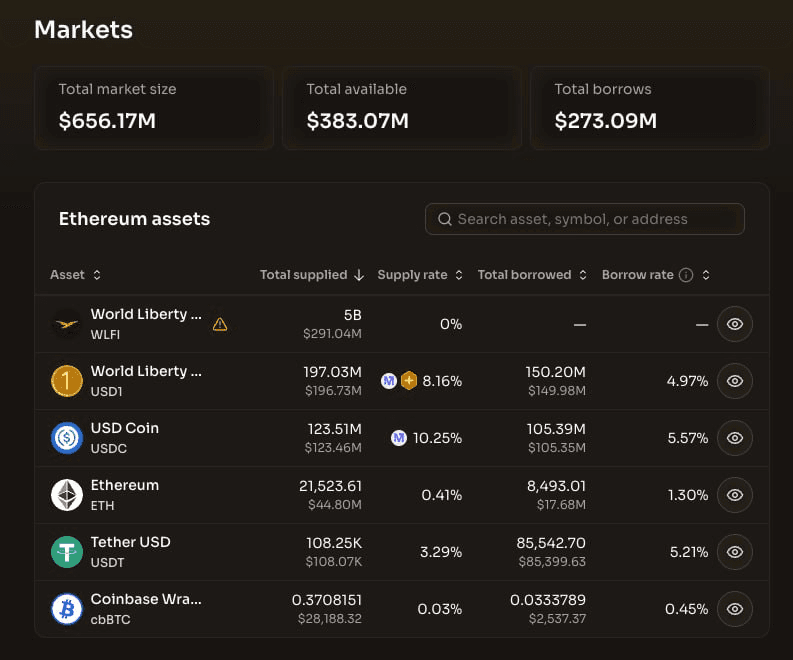Click the search magnifier icon
793x660 pixels.
pos(445,219)
